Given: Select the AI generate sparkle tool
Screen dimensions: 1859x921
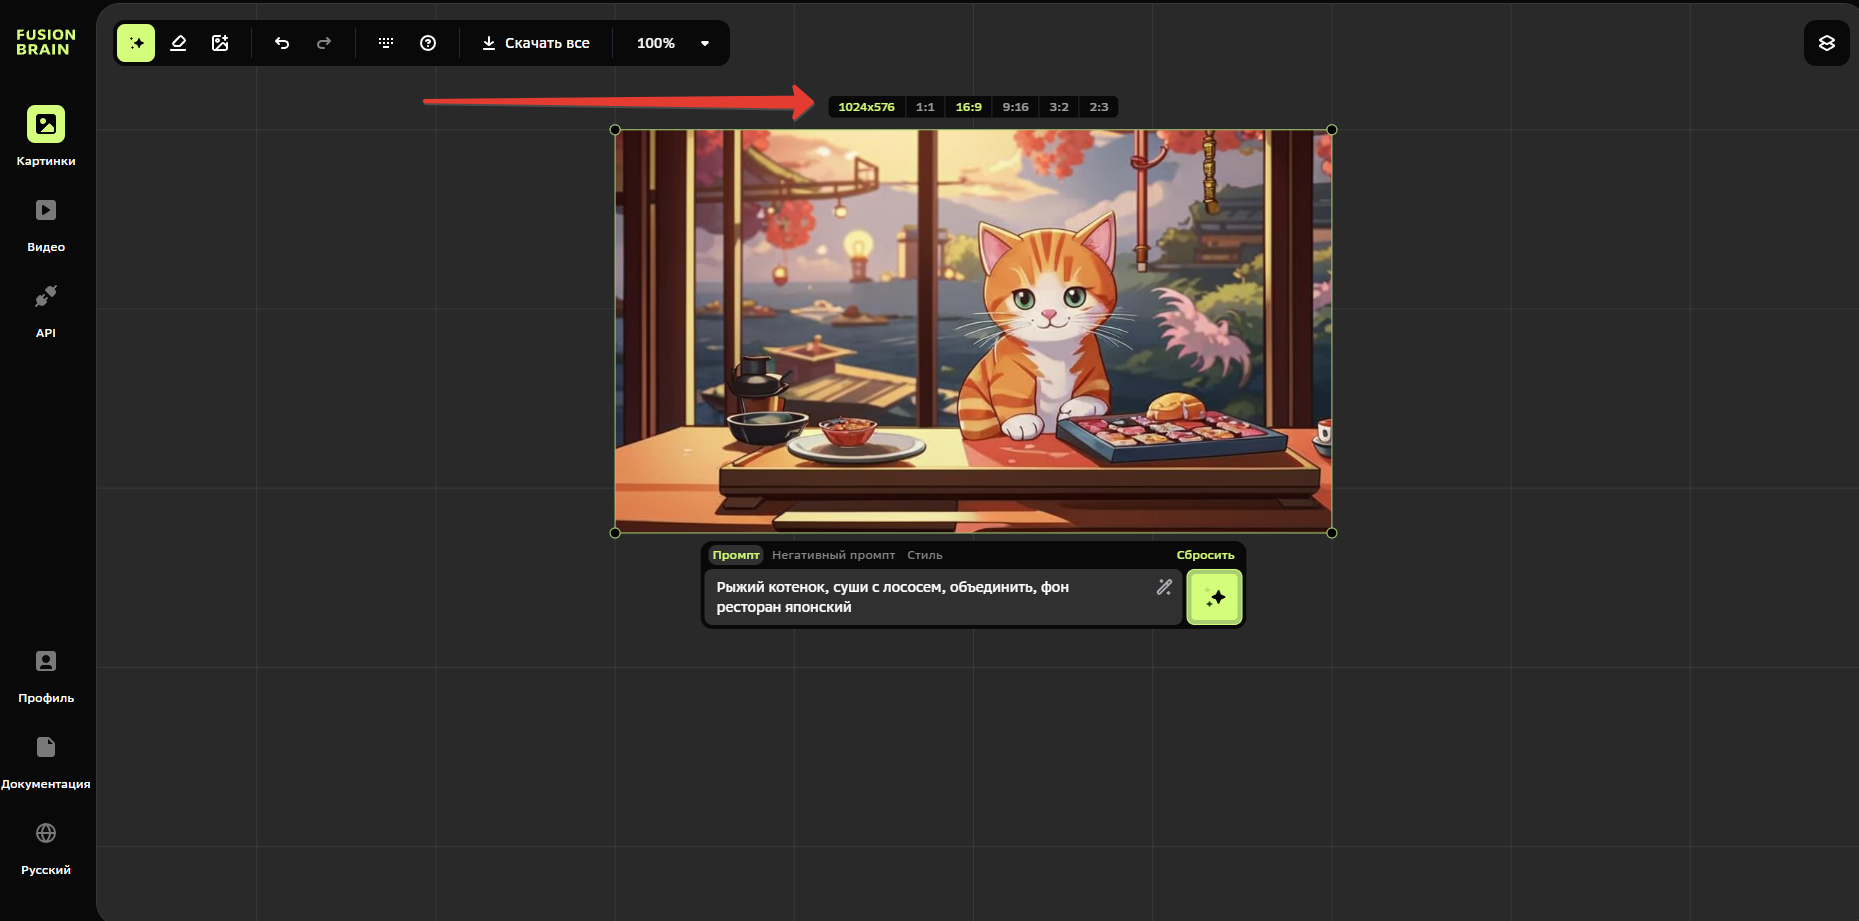Looking at the screenshot, I should point(136,43).
